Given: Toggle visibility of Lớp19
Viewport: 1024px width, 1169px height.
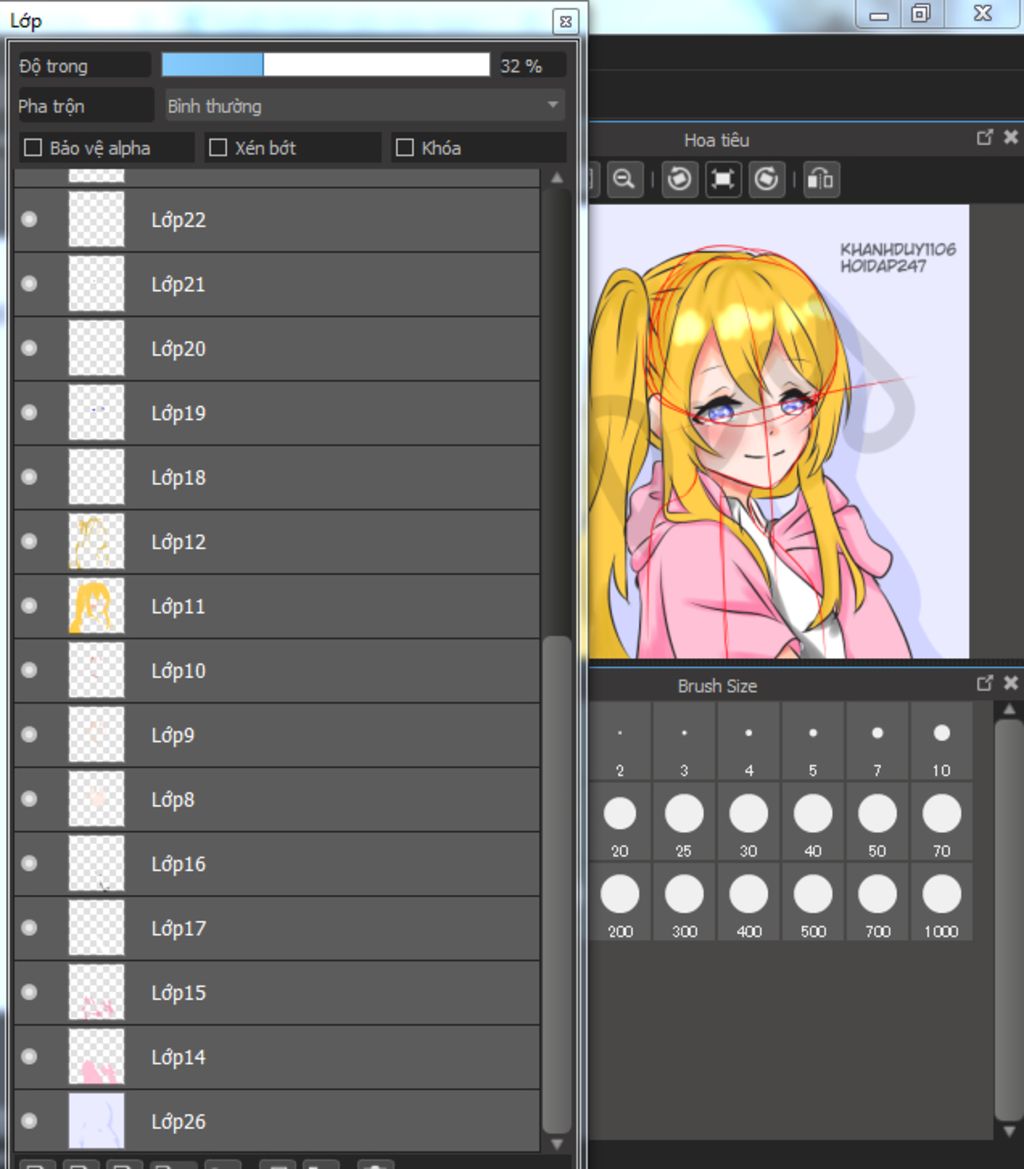Looking at the screenshot, I should pyautogui.click(x=29, y=412).
